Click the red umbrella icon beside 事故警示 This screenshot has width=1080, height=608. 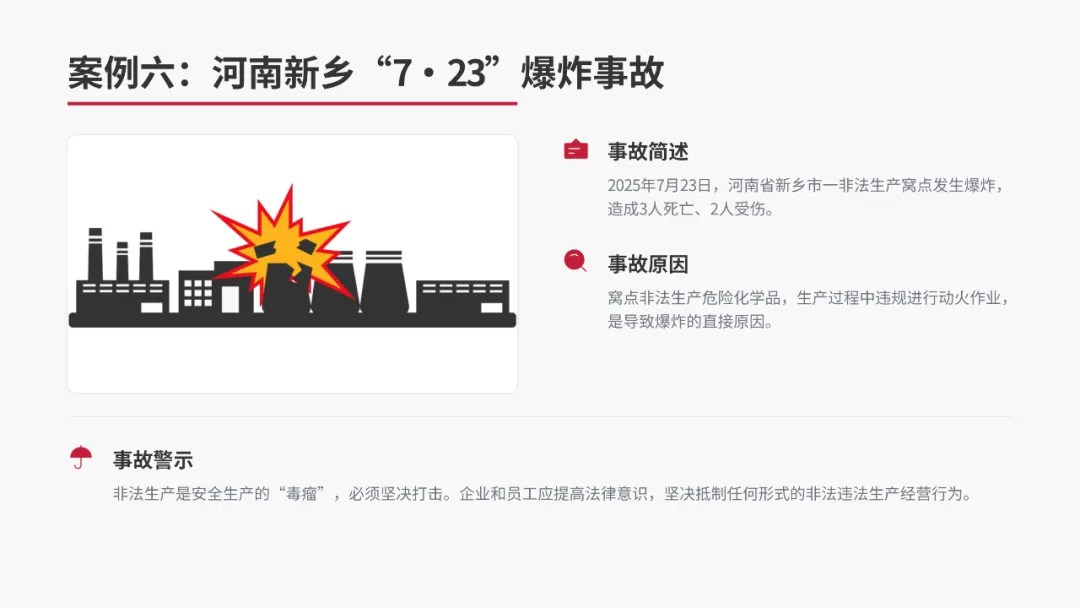[x=81, y=457]
